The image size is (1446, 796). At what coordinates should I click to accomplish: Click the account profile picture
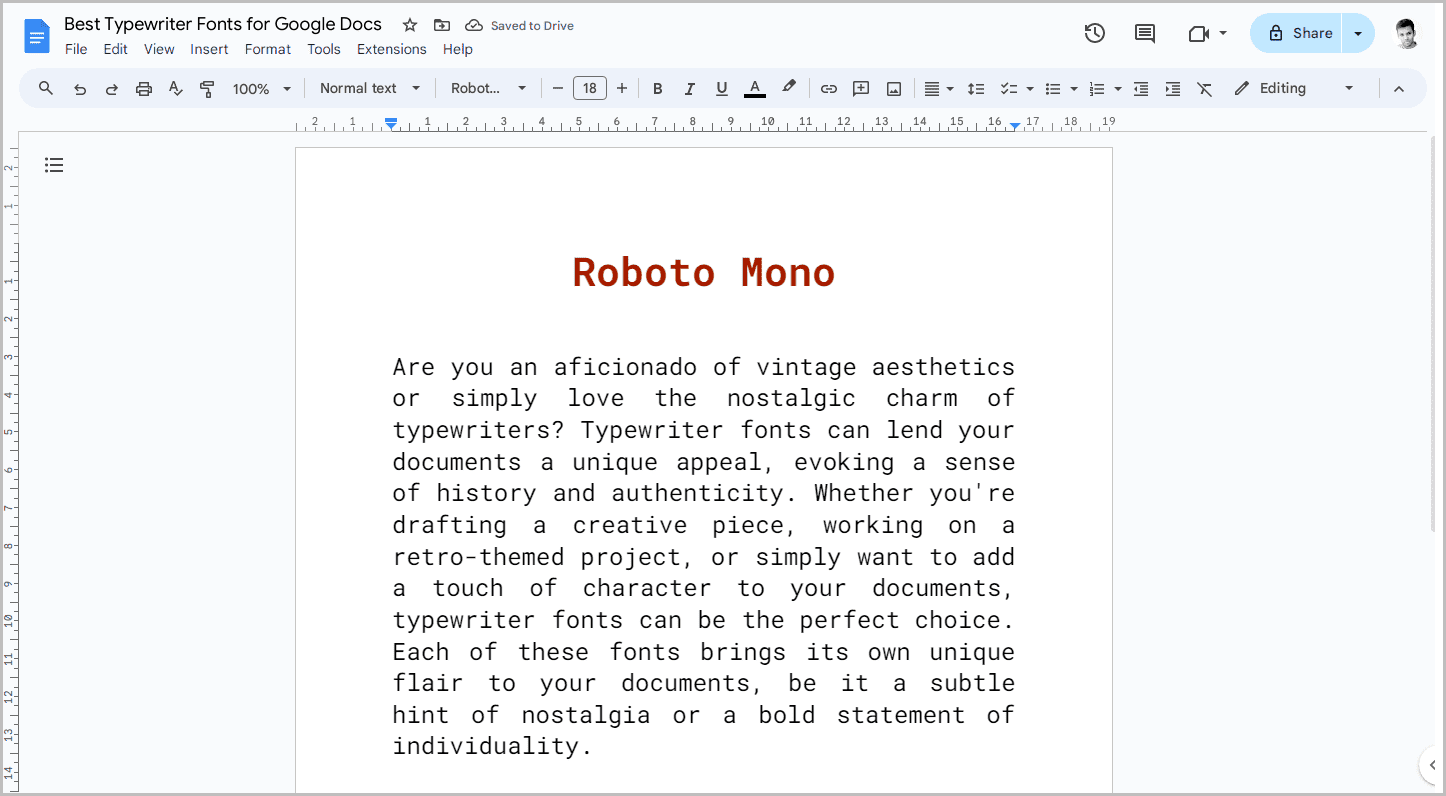click(x=1406, y=33)
